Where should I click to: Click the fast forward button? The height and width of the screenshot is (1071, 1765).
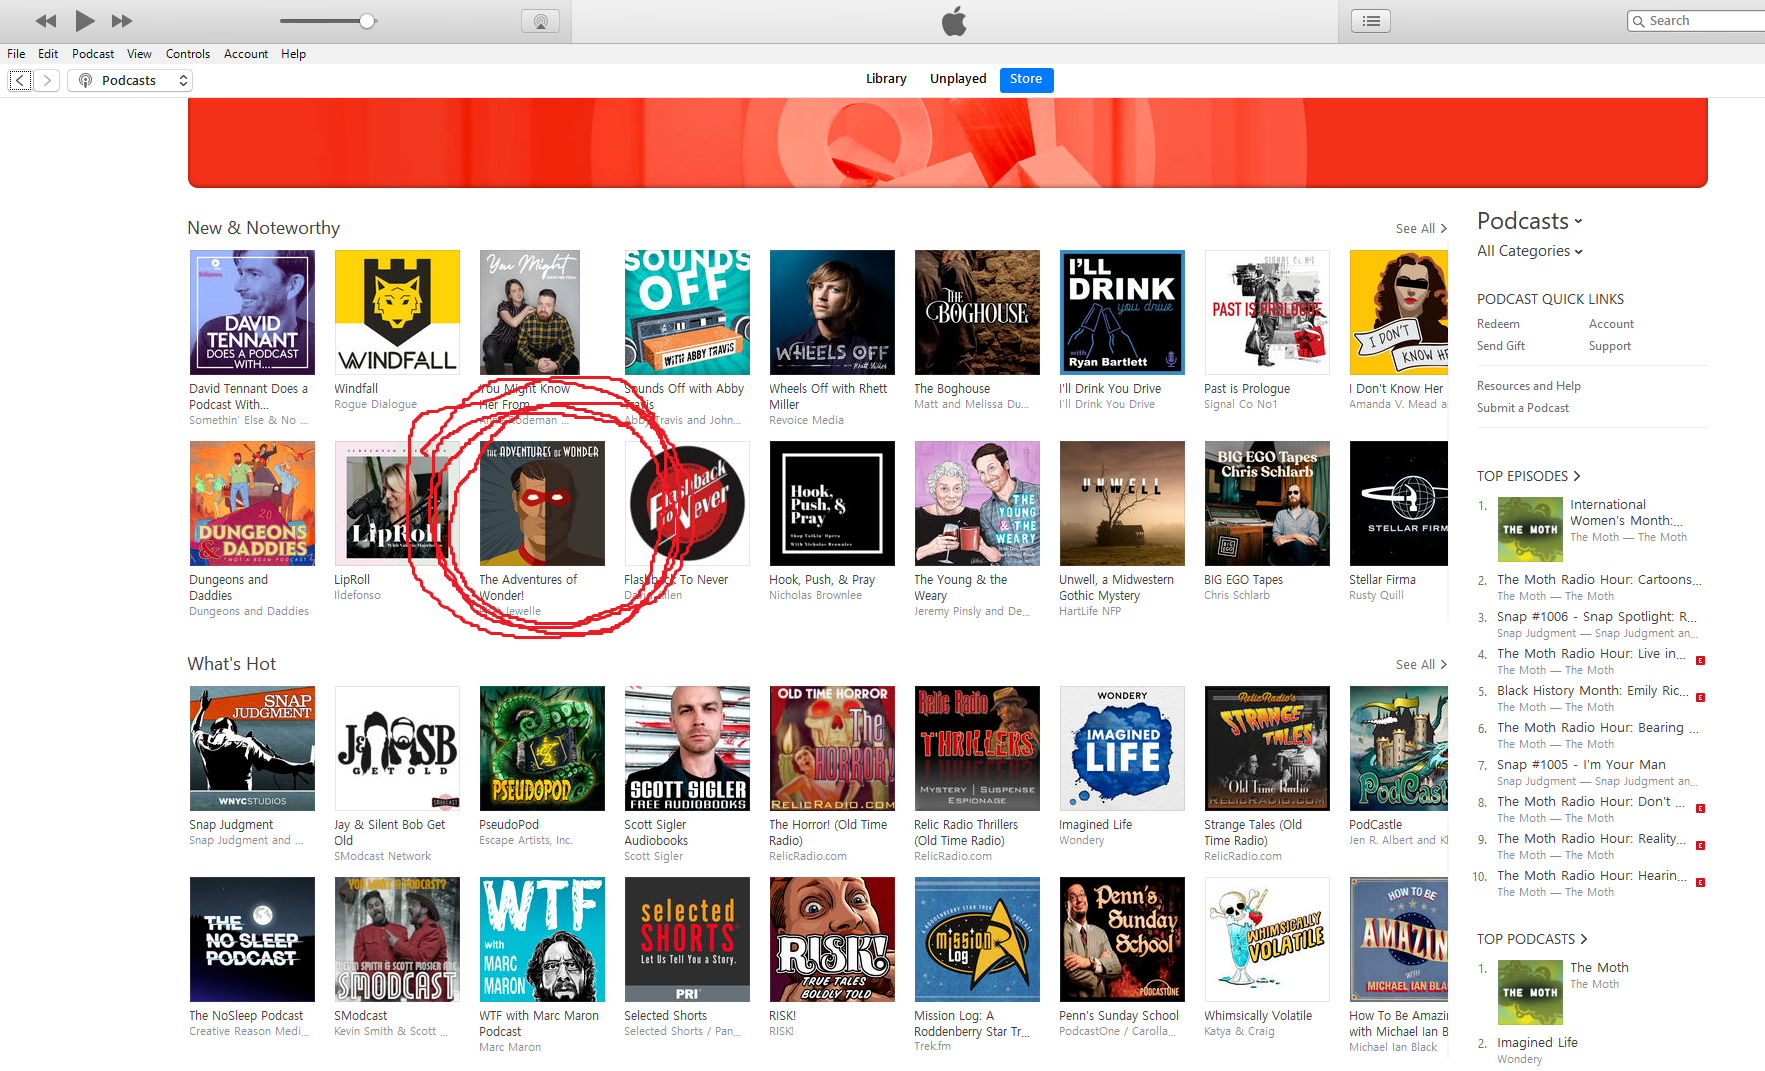point(122,21)
